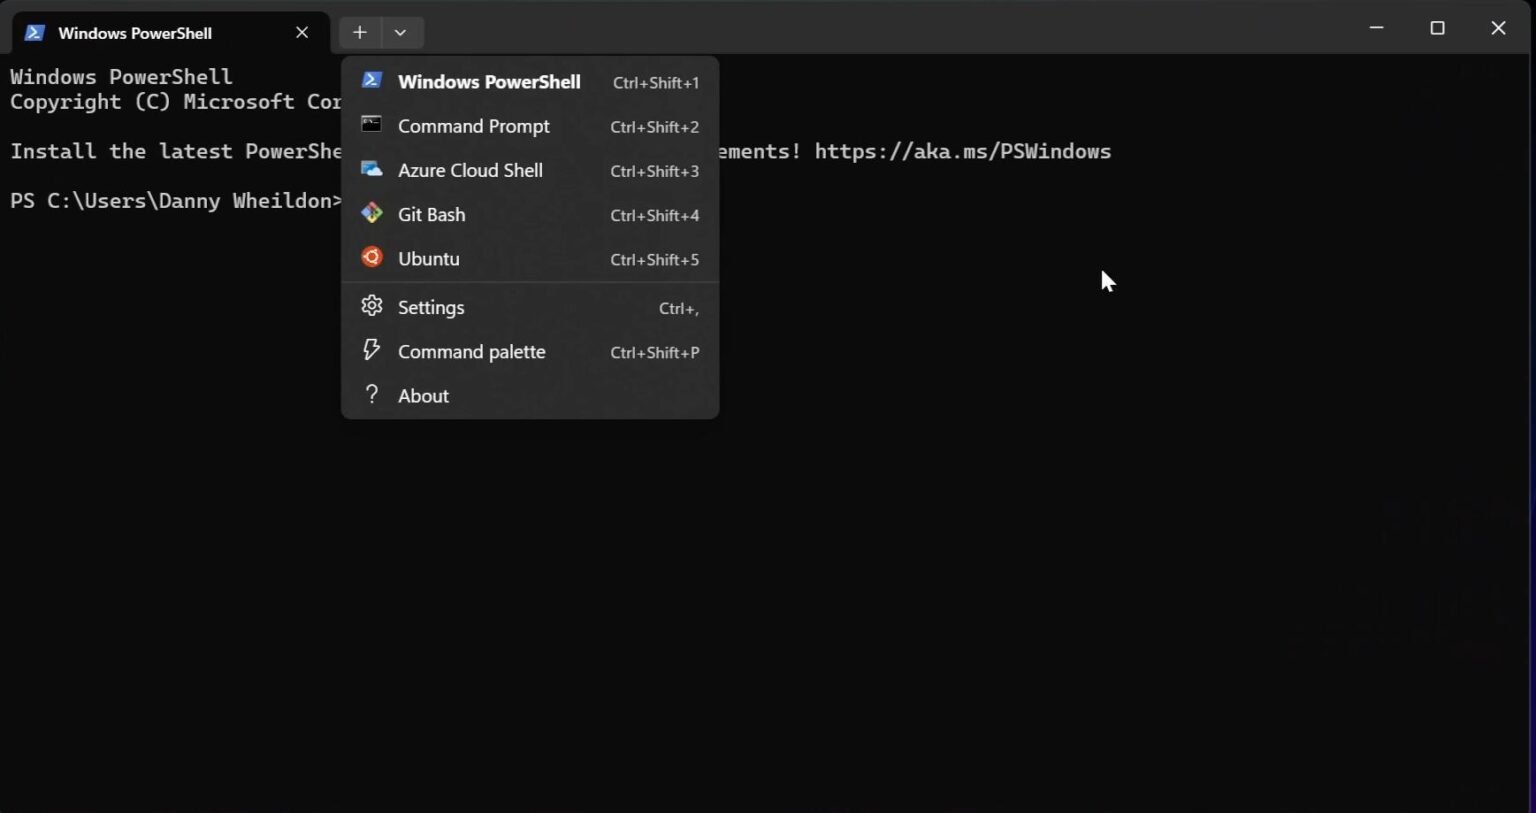Screen dimensions: 1536x813
Task: Click the Command palette lightning icon
Action: [371, 350]
